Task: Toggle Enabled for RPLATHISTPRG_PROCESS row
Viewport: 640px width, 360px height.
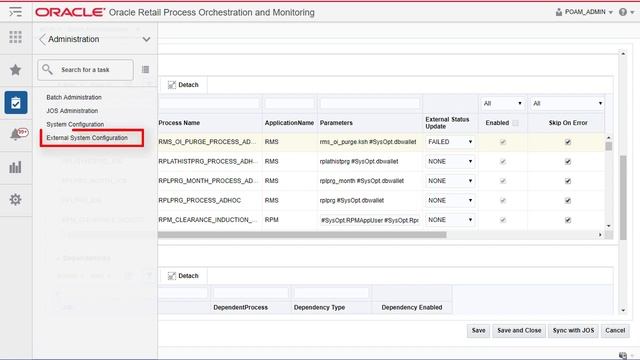Action: 503,162
